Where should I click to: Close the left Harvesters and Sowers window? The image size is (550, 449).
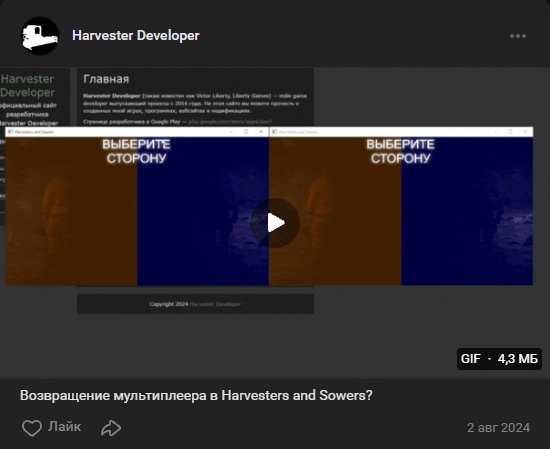tap(261, 132)
